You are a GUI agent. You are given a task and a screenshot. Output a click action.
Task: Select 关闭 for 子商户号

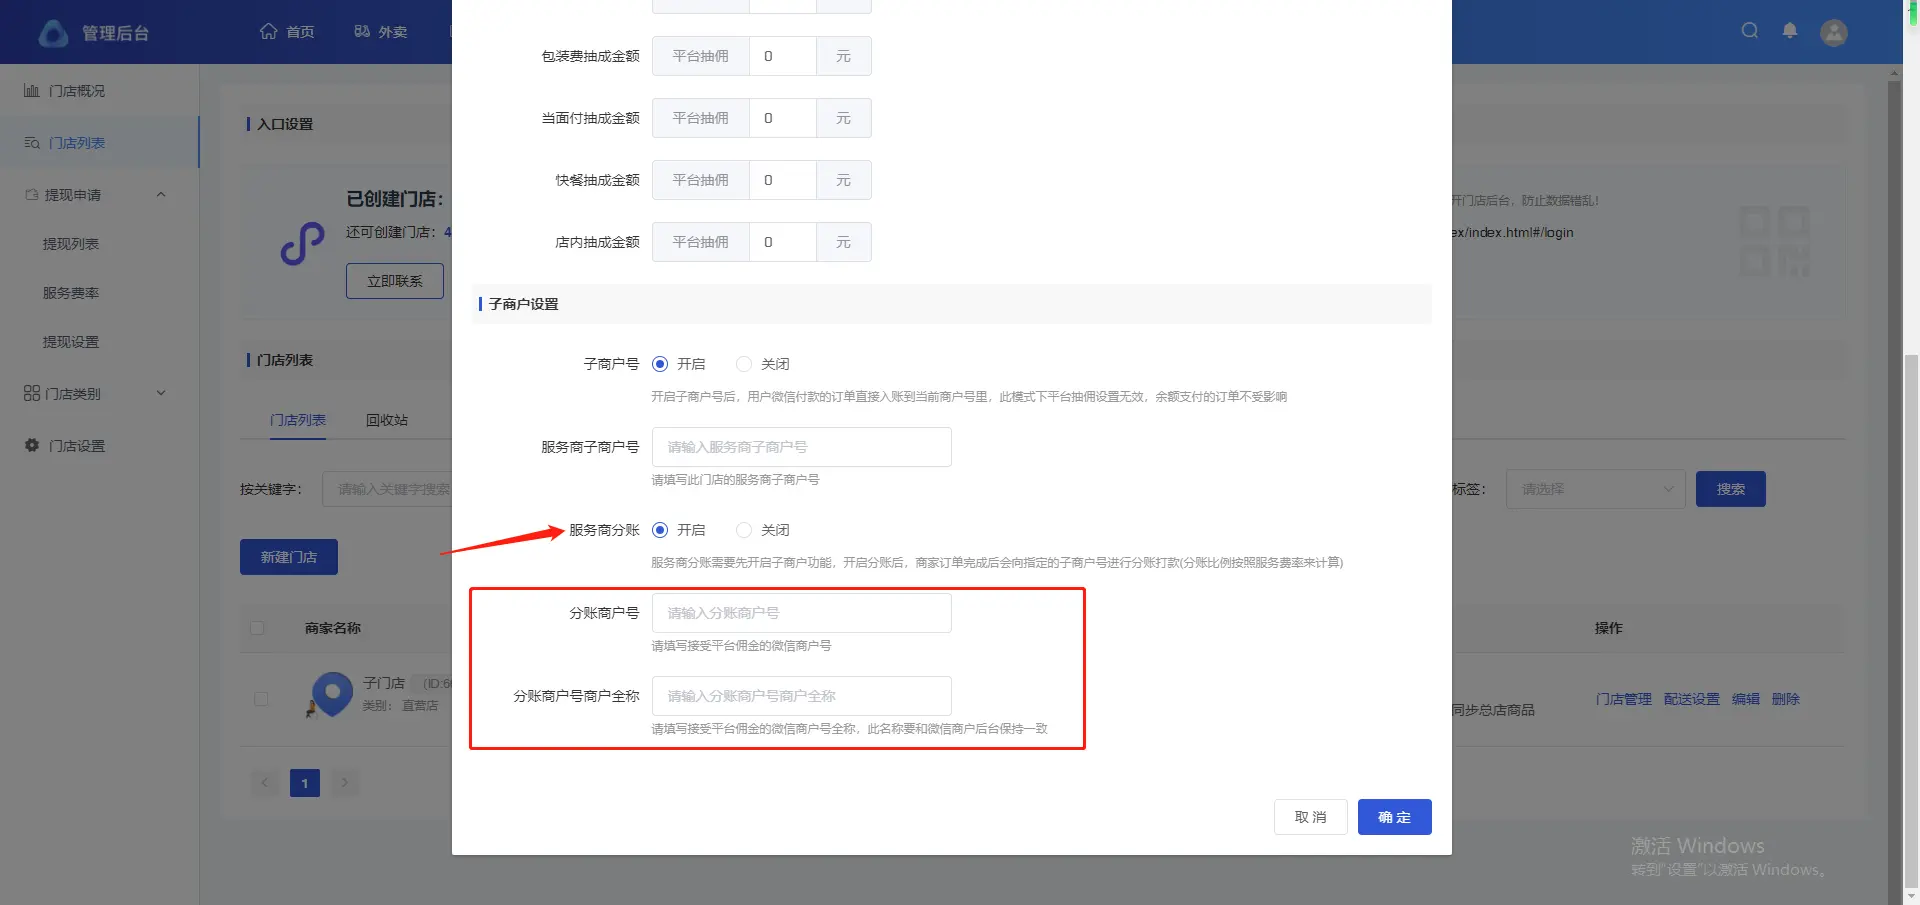[x=744, y=364]
